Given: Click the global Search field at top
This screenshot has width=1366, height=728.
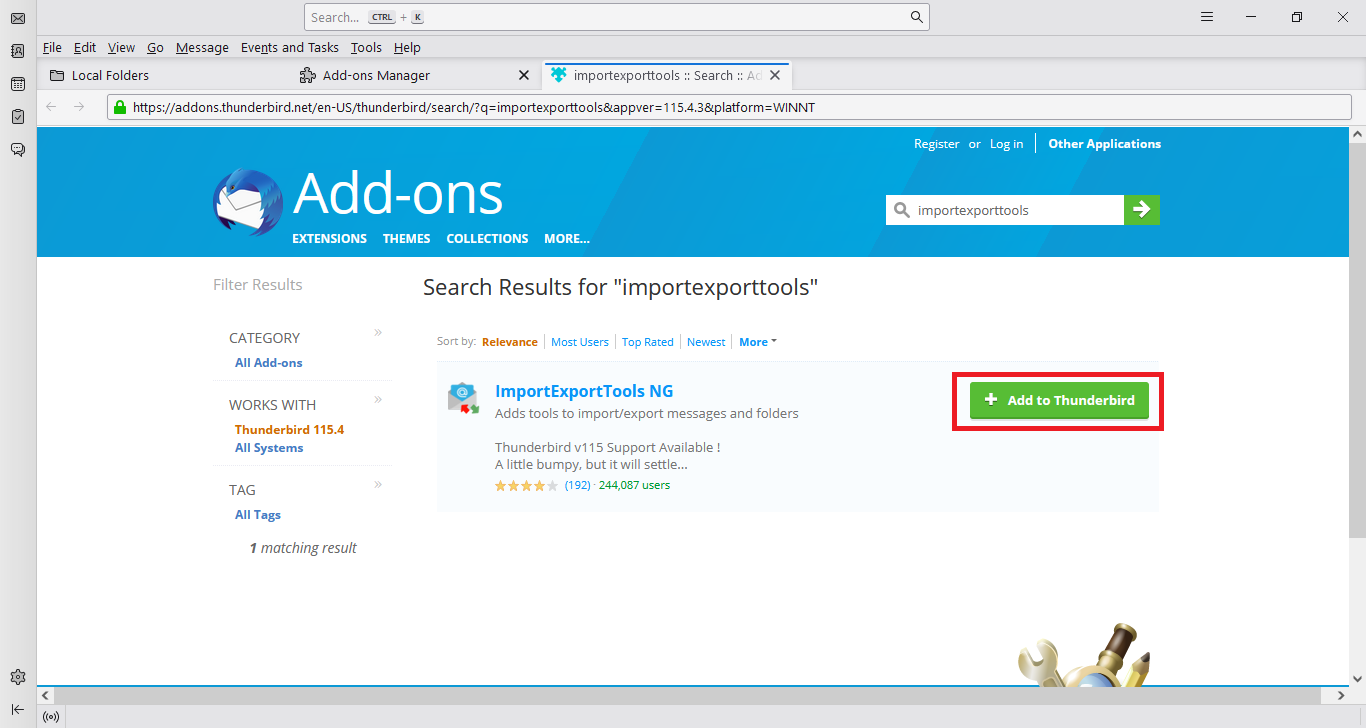Looking at the screenshot, I should (x=616, y=17).
